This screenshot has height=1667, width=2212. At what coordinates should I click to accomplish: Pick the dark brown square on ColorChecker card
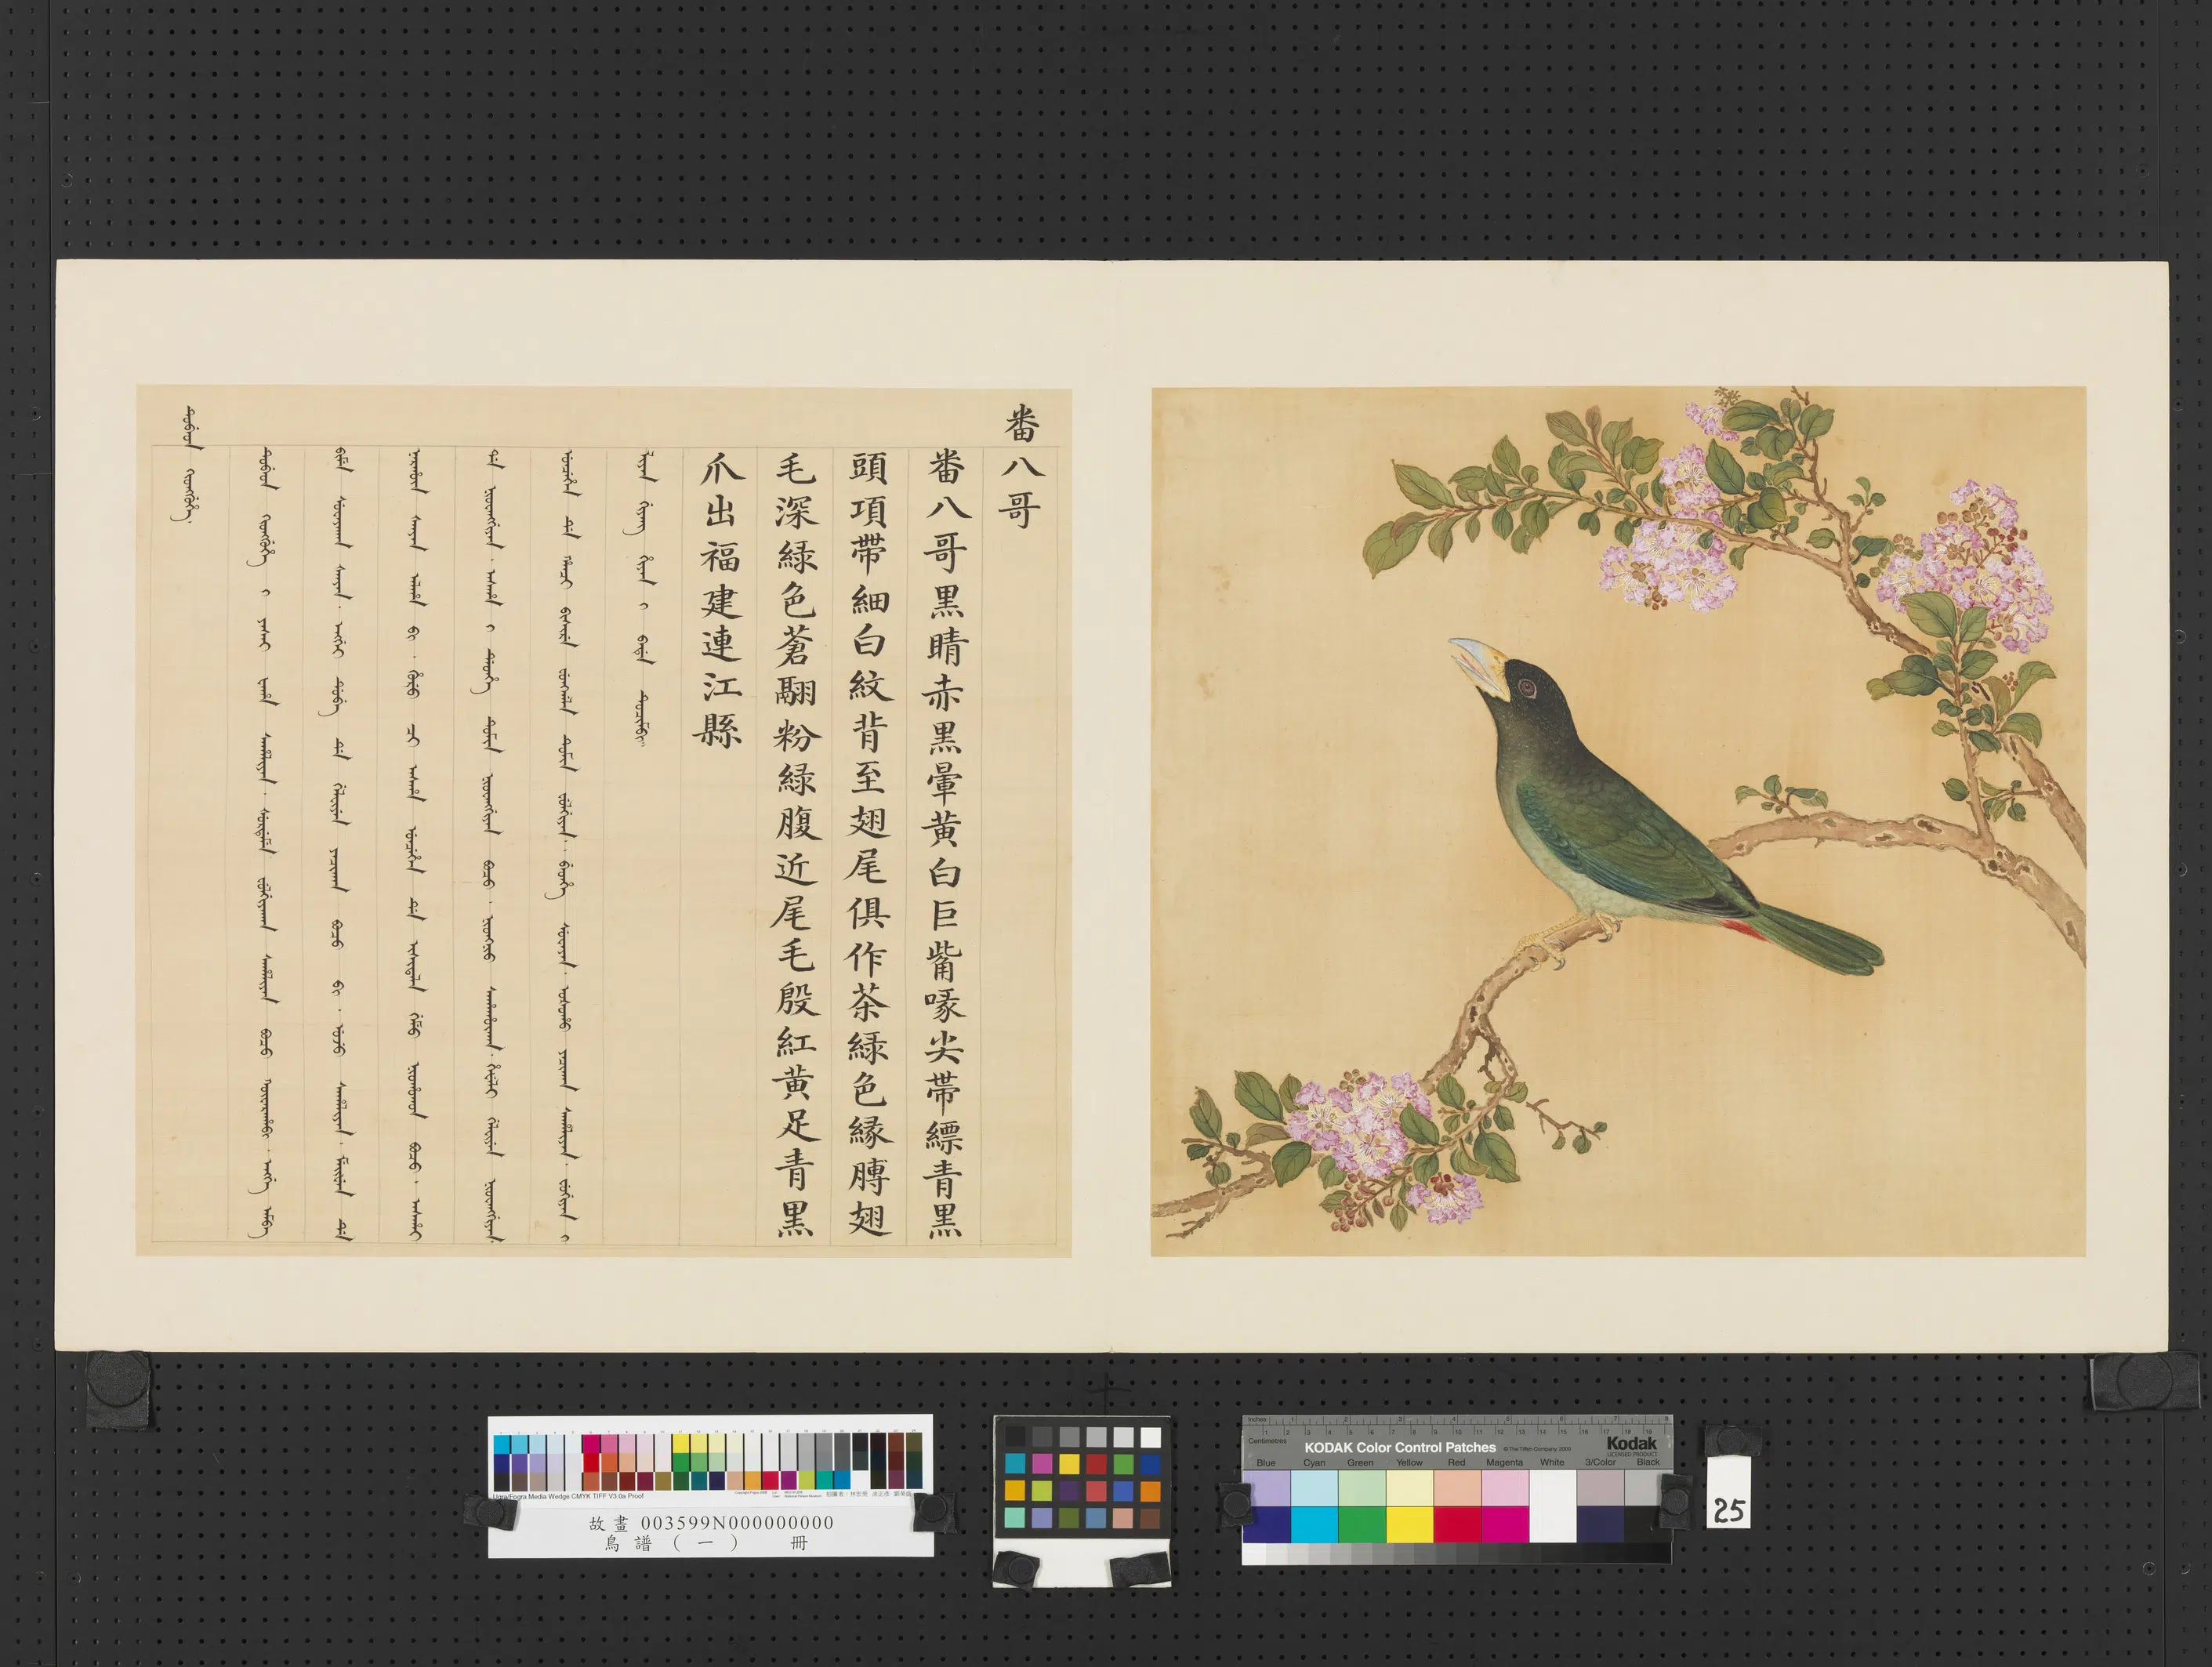click(1150, 1518)
